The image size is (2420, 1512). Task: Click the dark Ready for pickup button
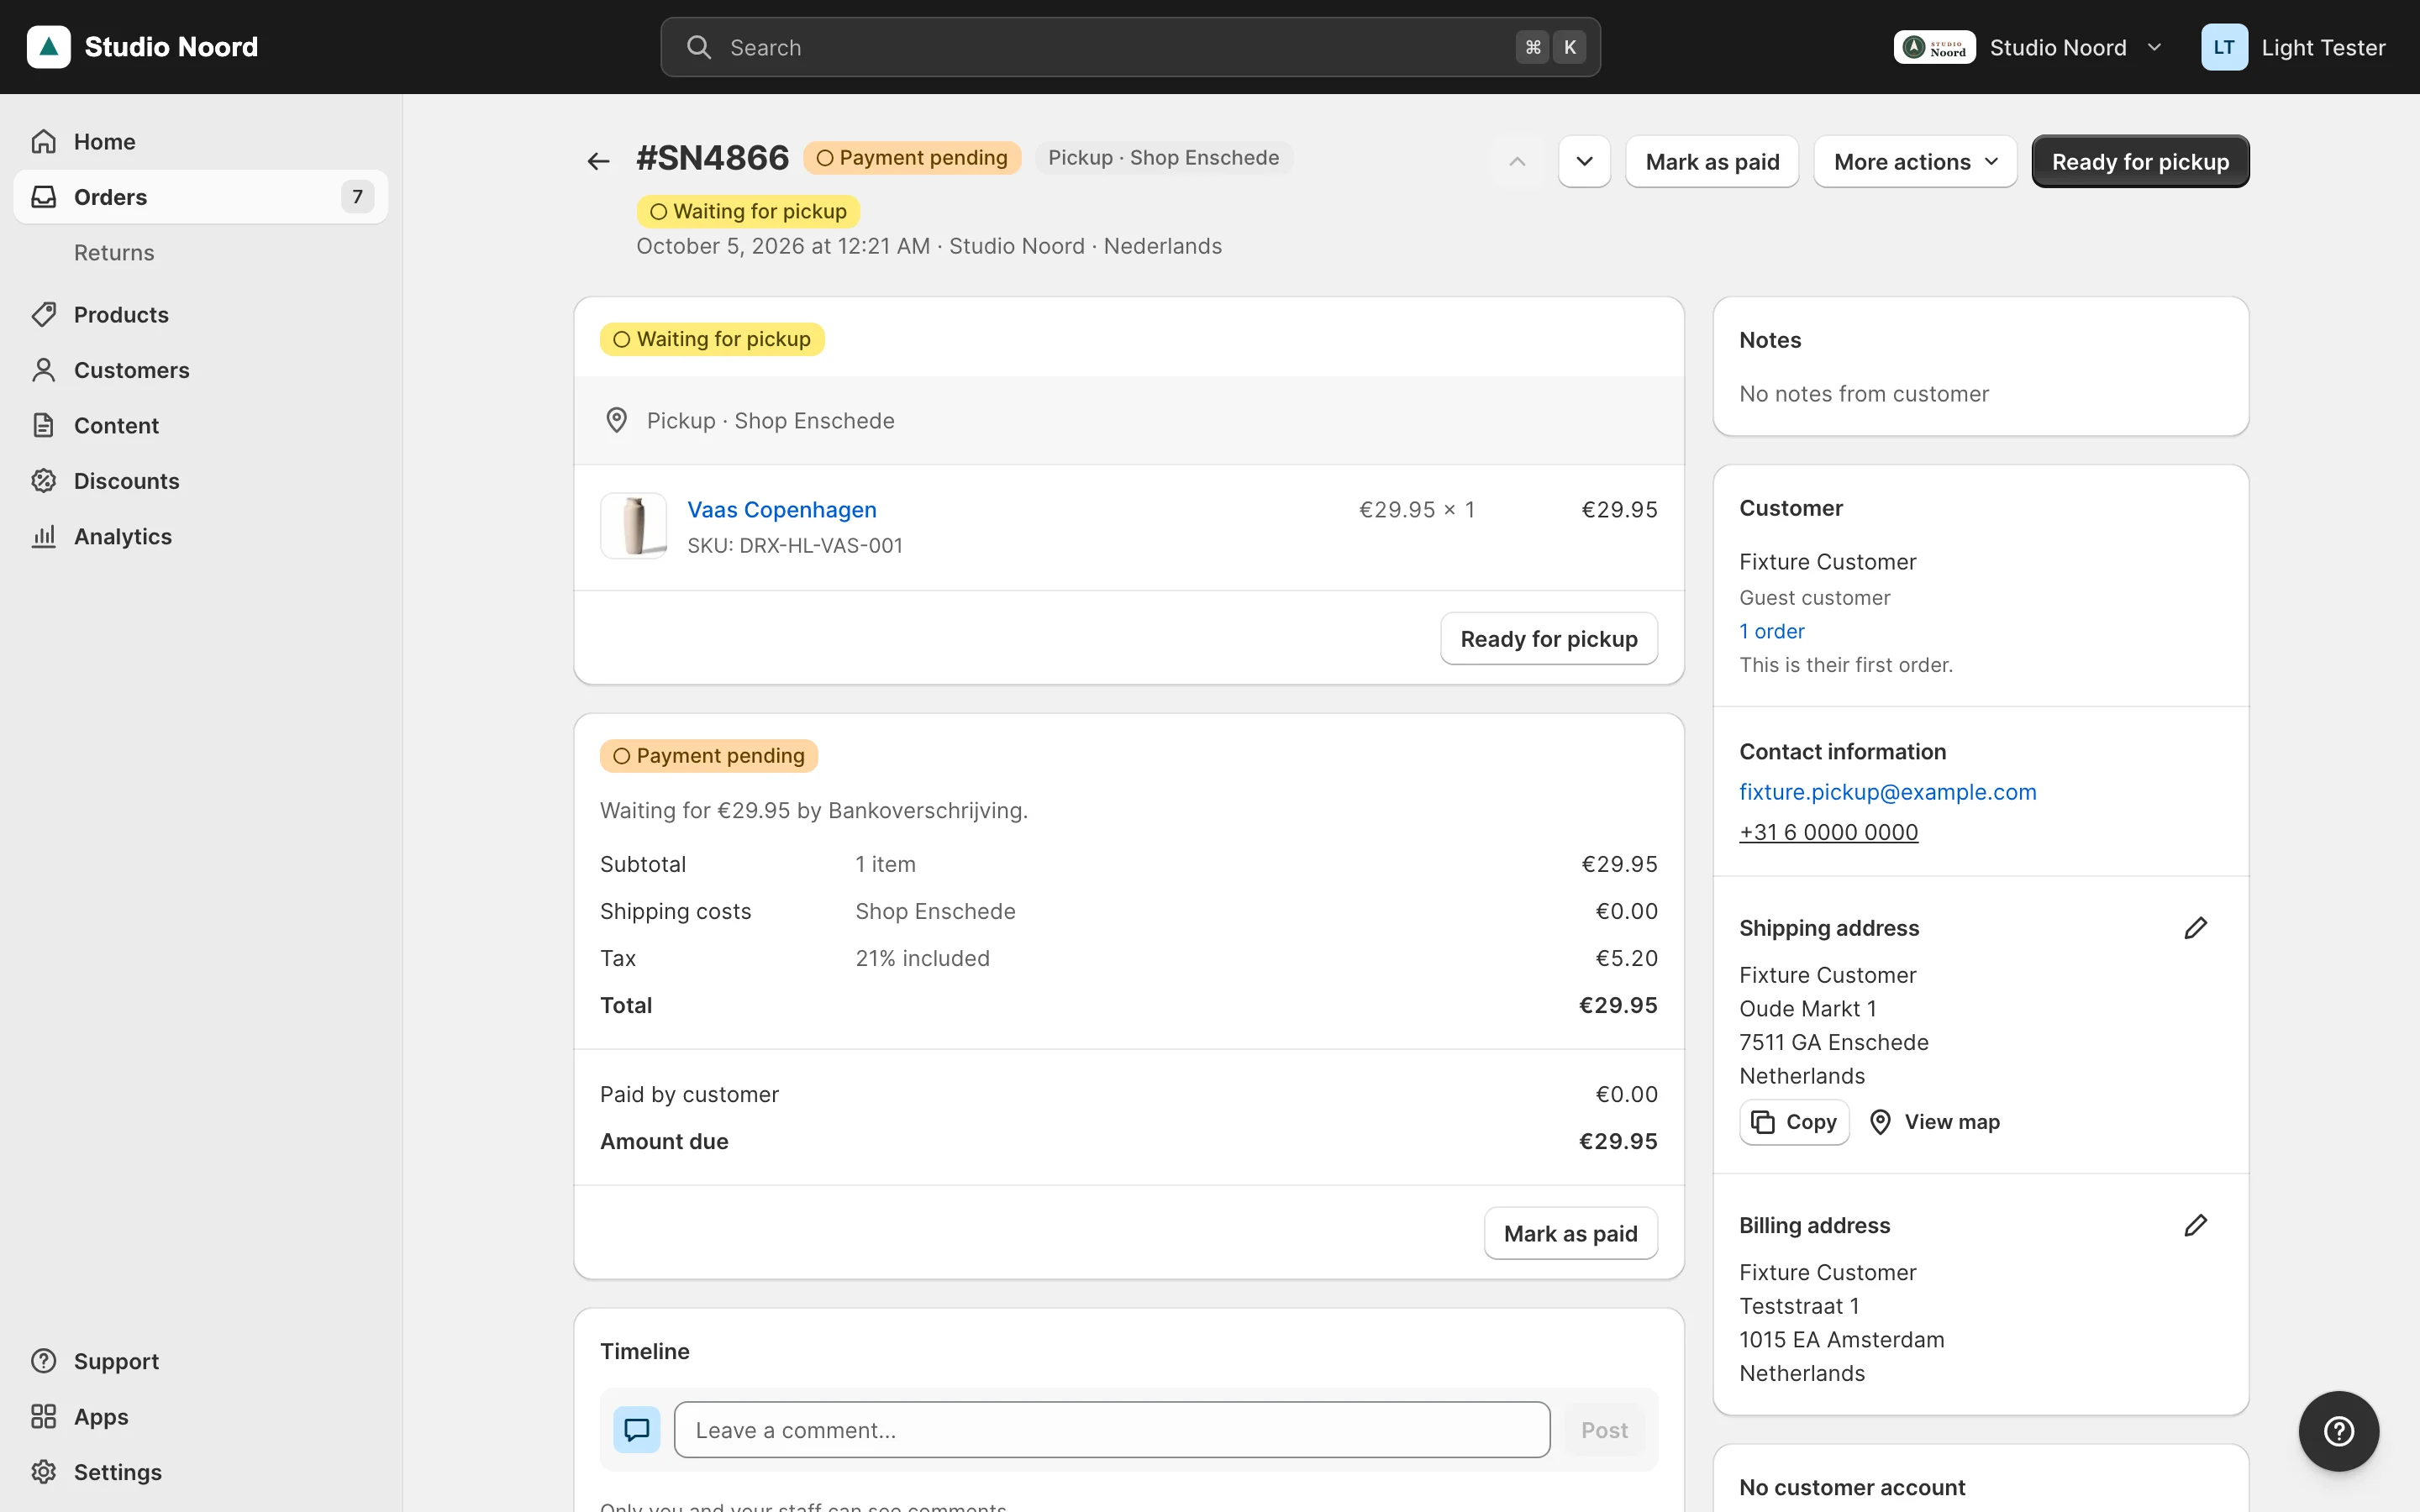[2140, 161]
